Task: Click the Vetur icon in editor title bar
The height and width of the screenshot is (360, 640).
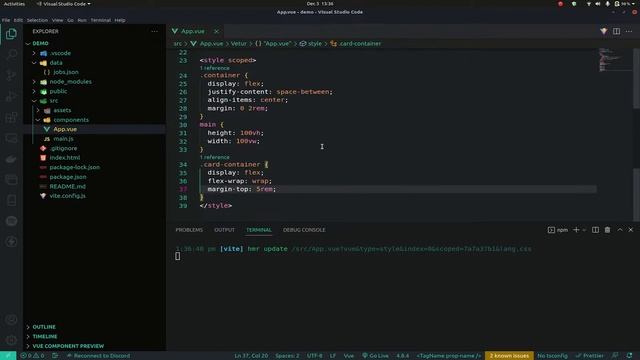Action: coord(604,31)
